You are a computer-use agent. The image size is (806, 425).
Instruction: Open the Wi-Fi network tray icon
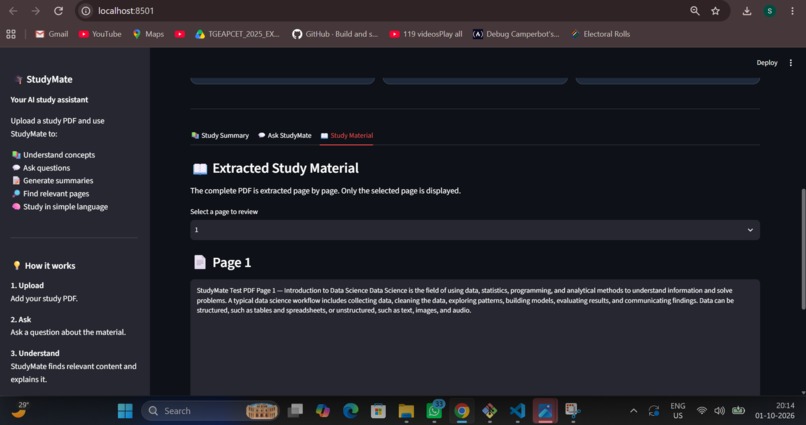click(702, 411)
